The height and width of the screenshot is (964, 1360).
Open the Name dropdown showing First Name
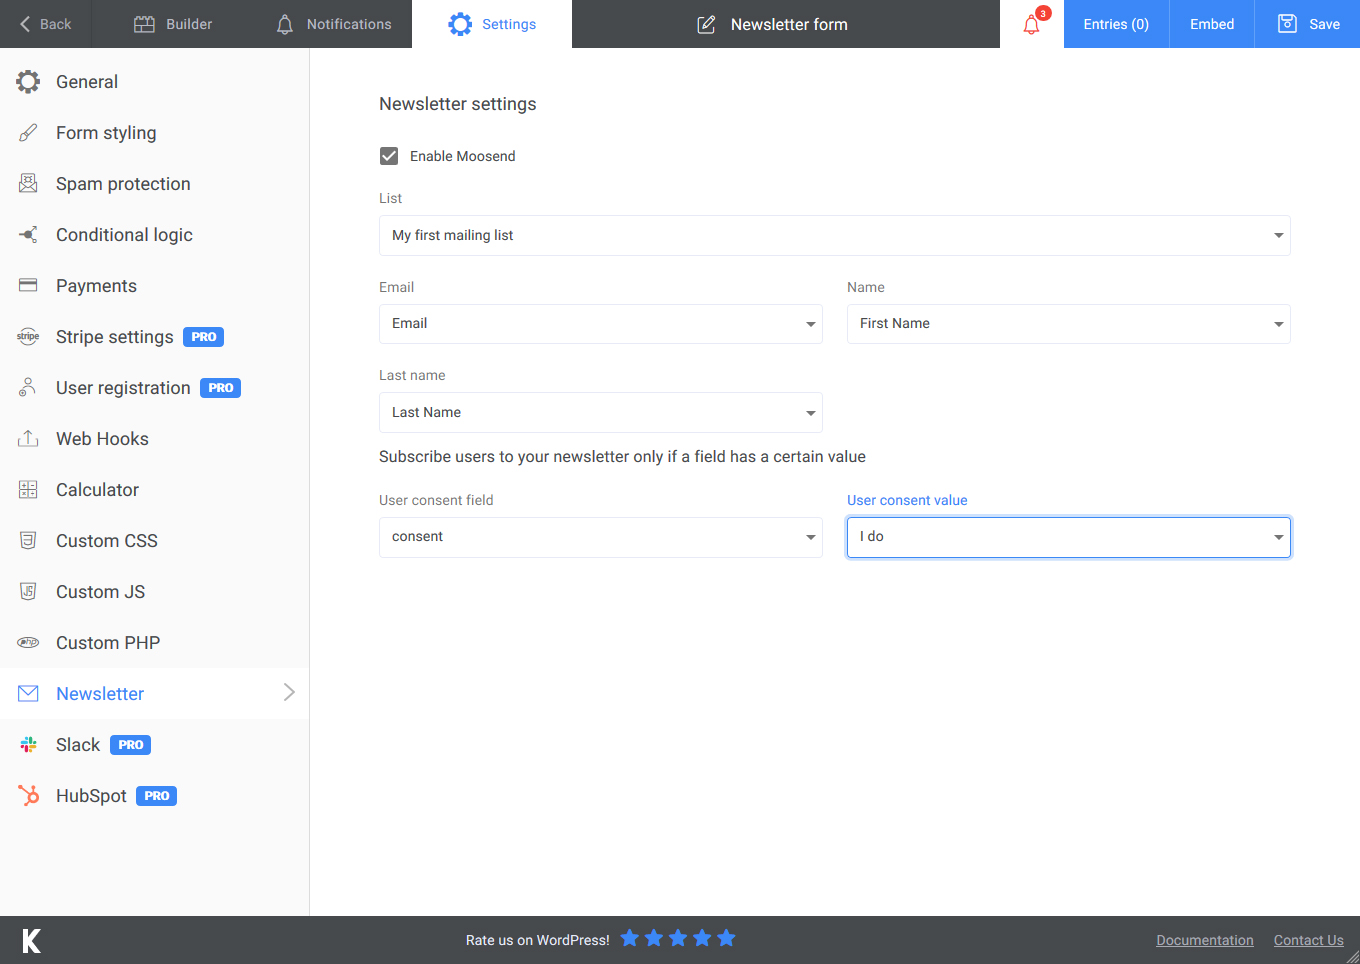pos(1069,324)
